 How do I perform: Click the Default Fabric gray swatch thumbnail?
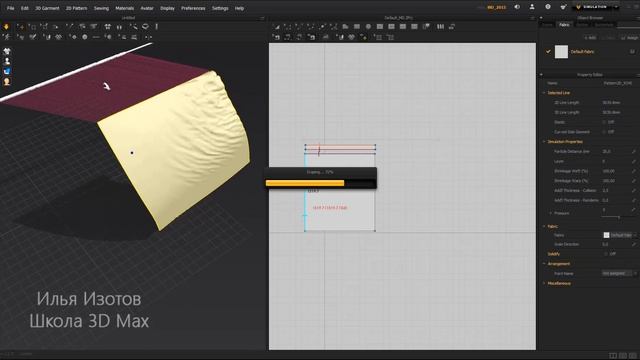pyautogui.click(x=561, y=52)
